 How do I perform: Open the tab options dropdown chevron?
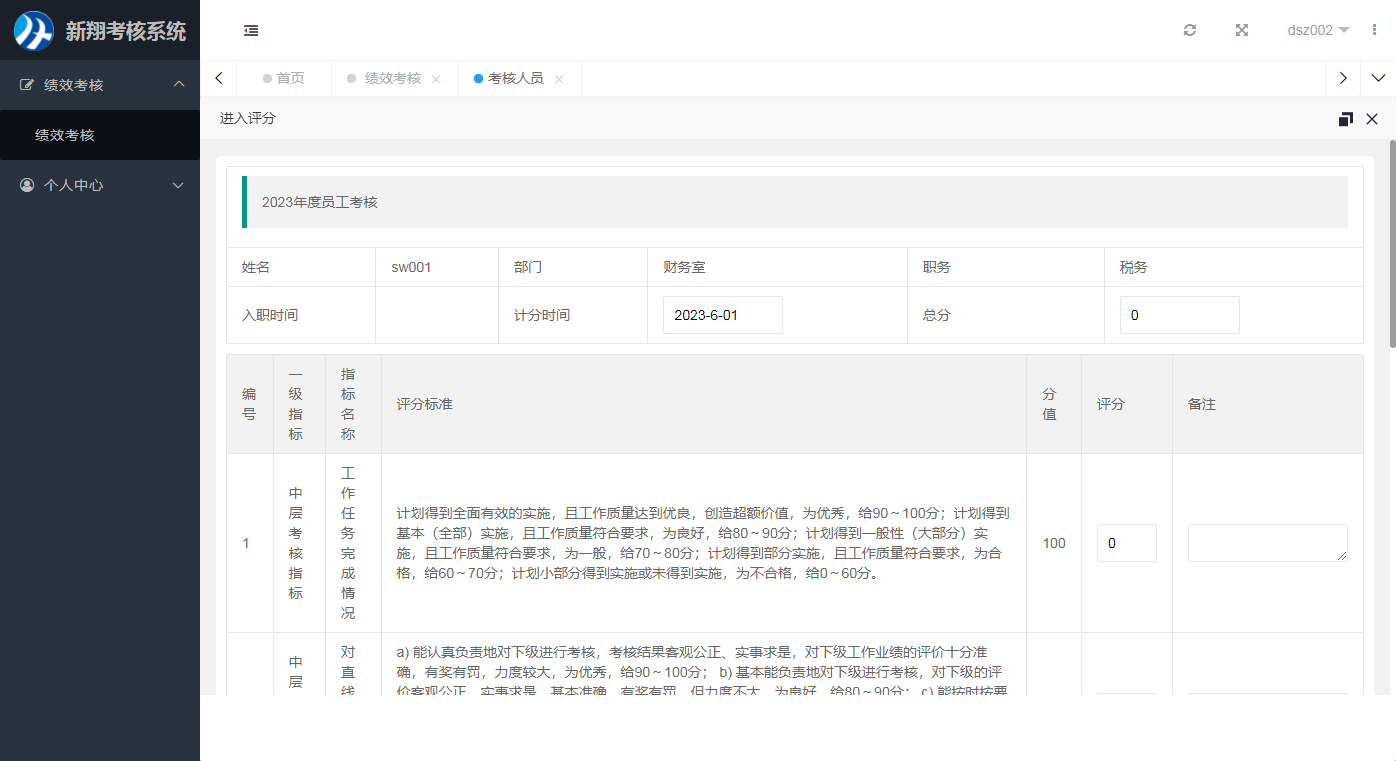coord(1378,78)
